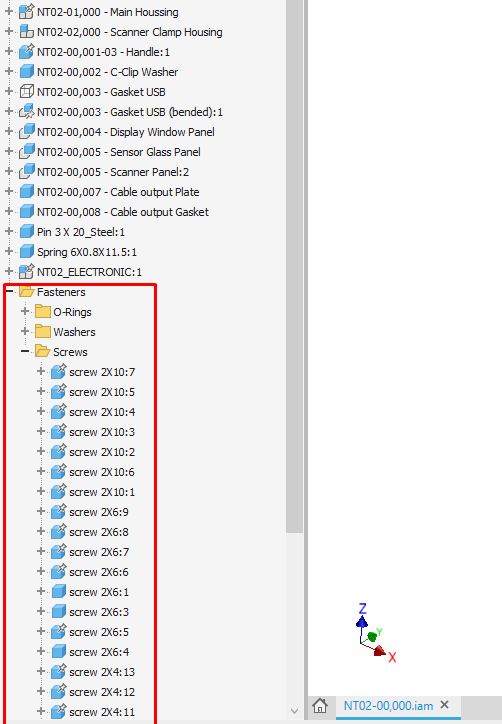Collapse the Fasteners folder
This screenshot has width=502, height=724.
tap(9, 291)
